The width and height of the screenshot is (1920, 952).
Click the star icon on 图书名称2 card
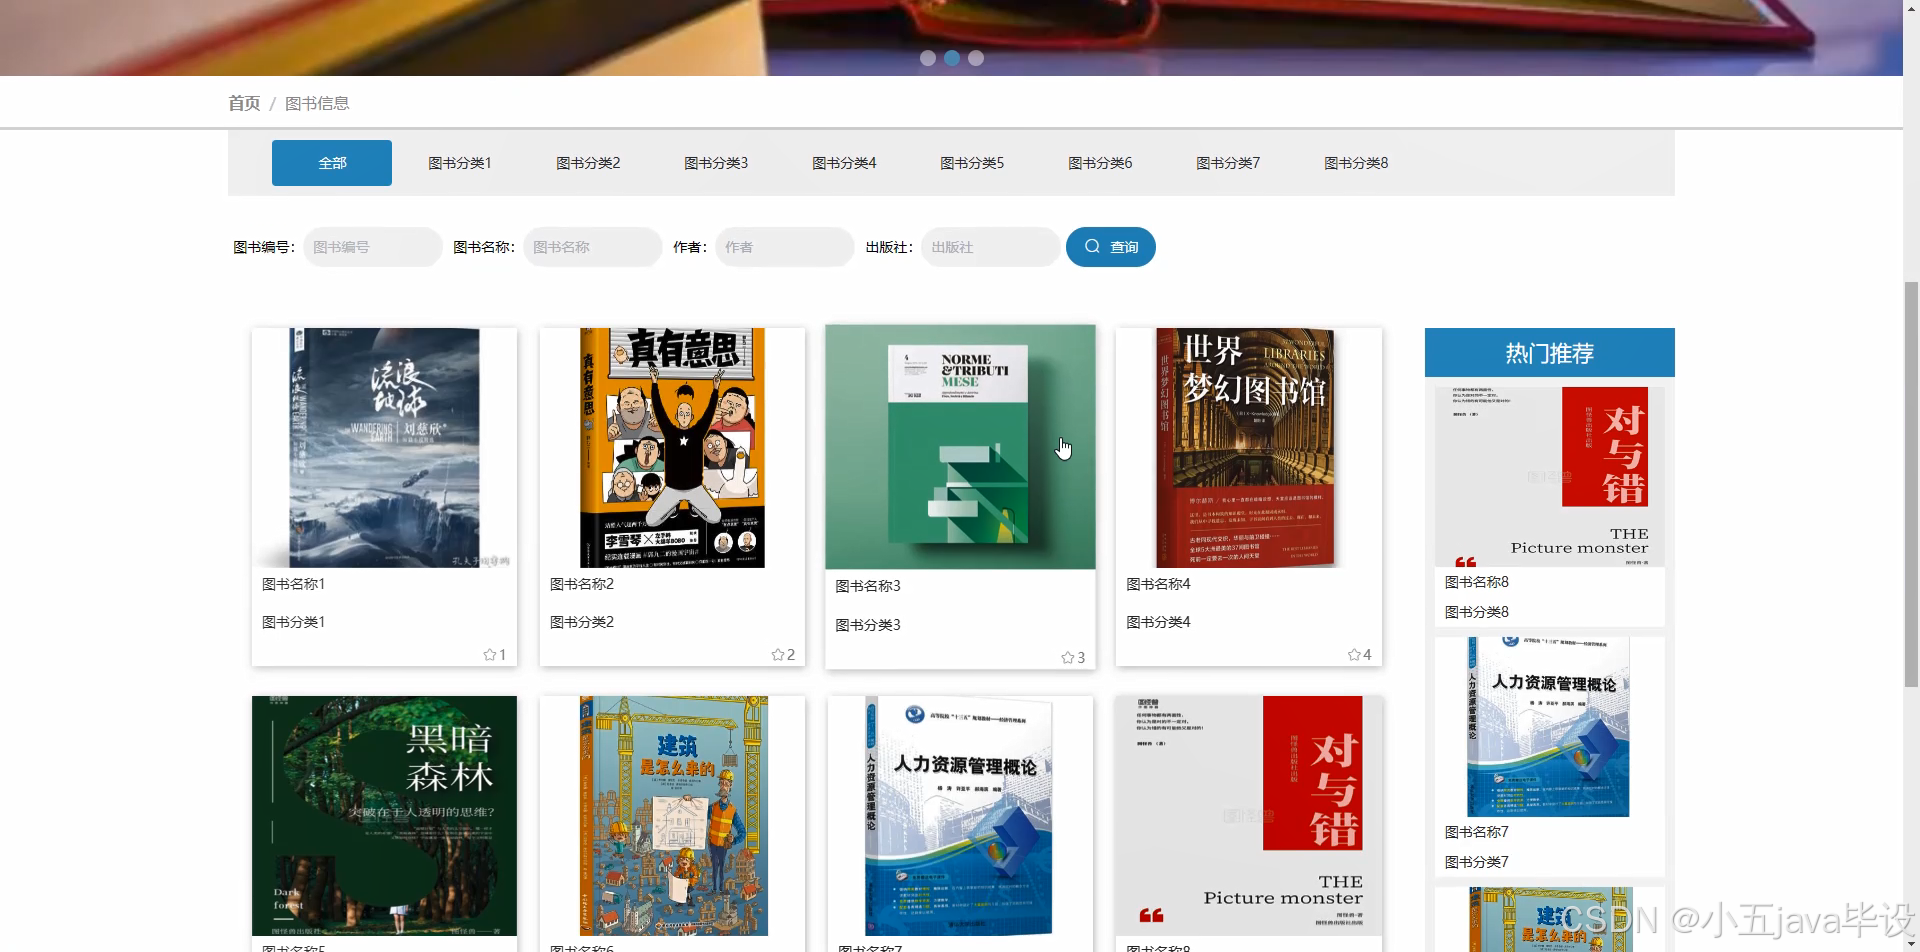[778, 655]
